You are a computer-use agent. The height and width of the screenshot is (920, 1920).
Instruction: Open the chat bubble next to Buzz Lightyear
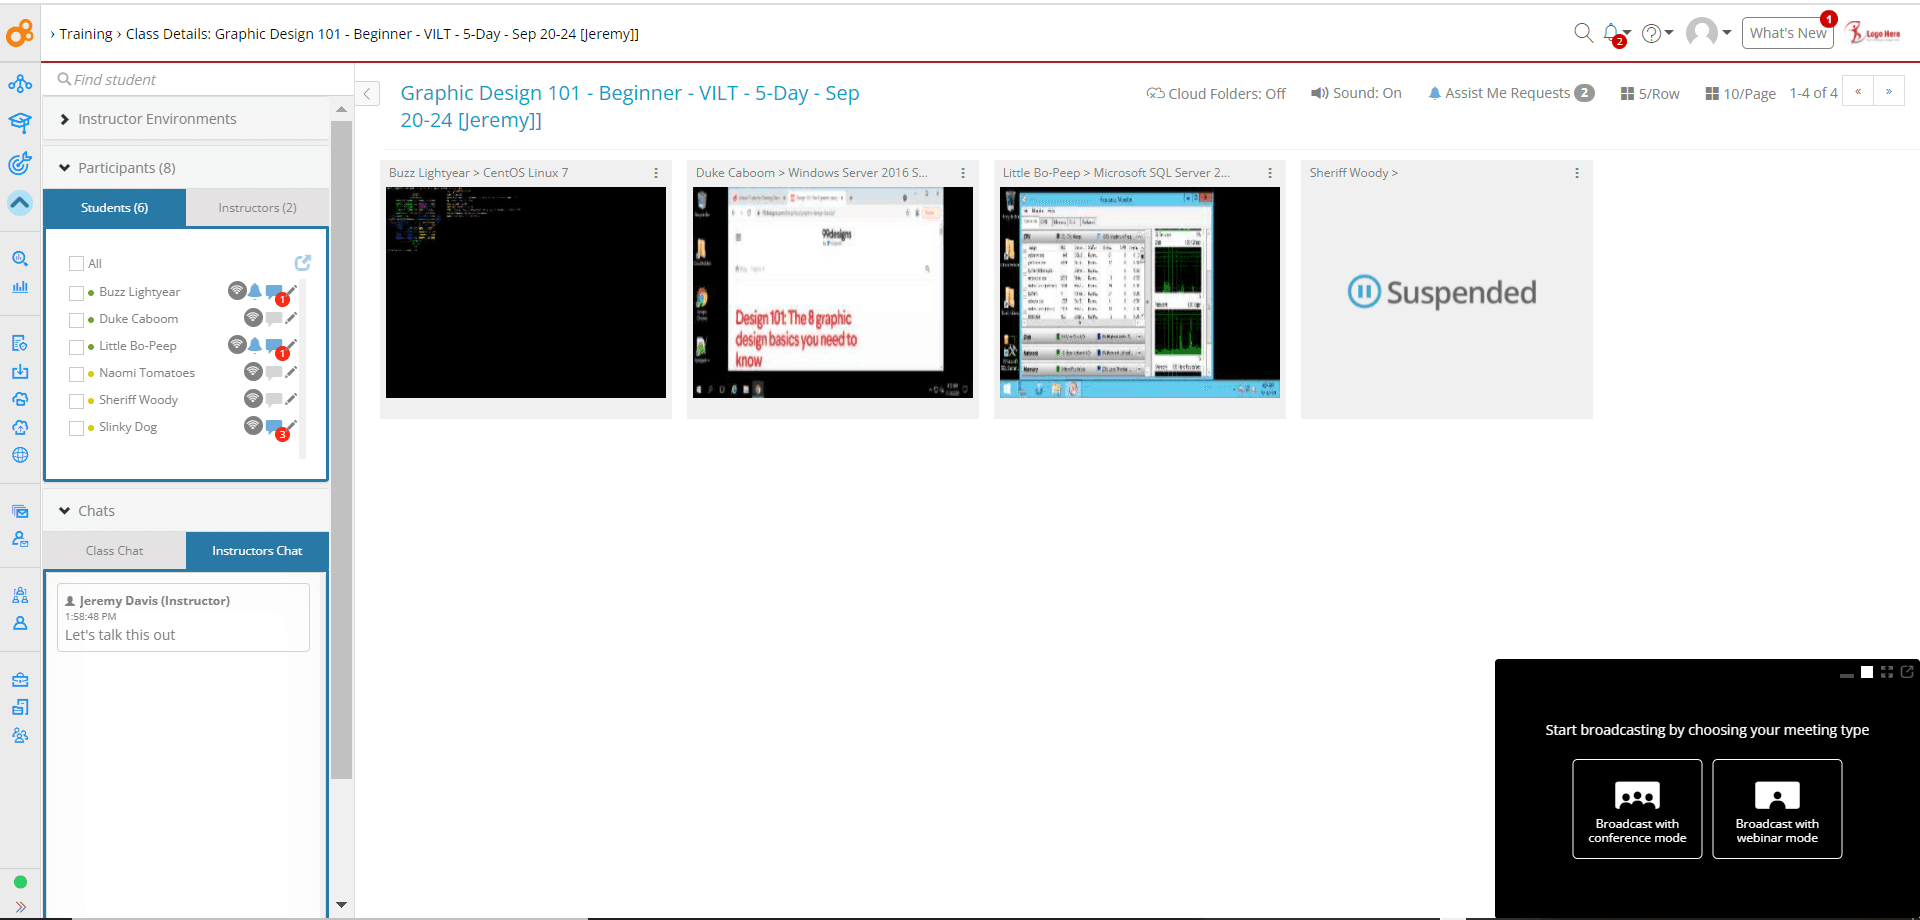click(x=273, y=291)
